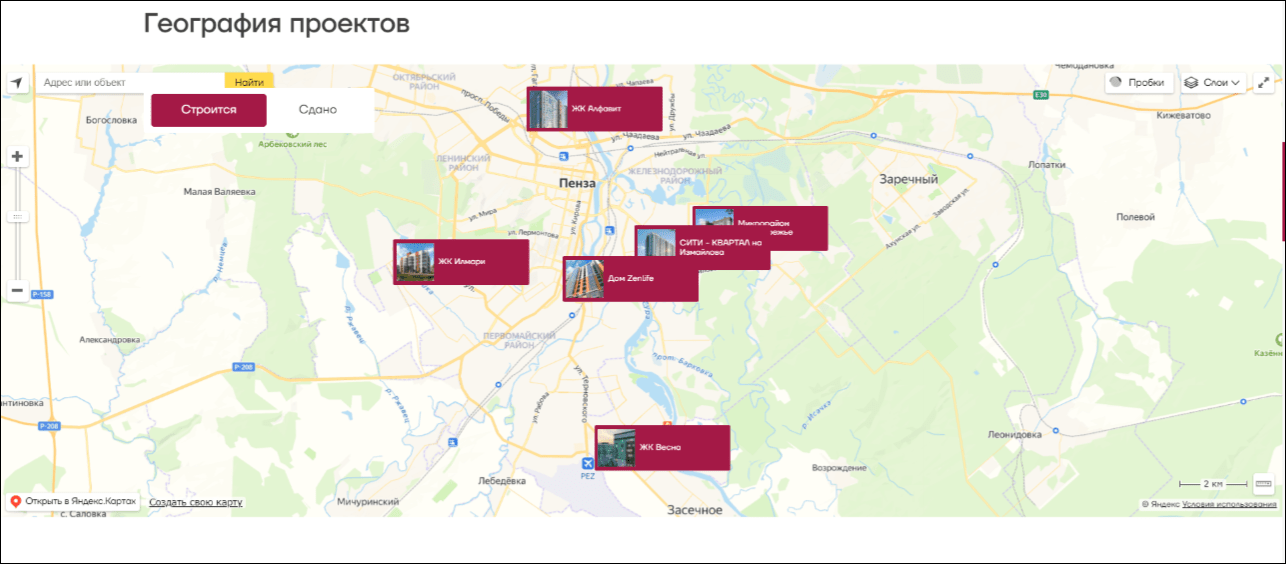Viewport: 1286px width, 564px height.
Task: Open the Создать свою карту link
Action: click(196, 502)
